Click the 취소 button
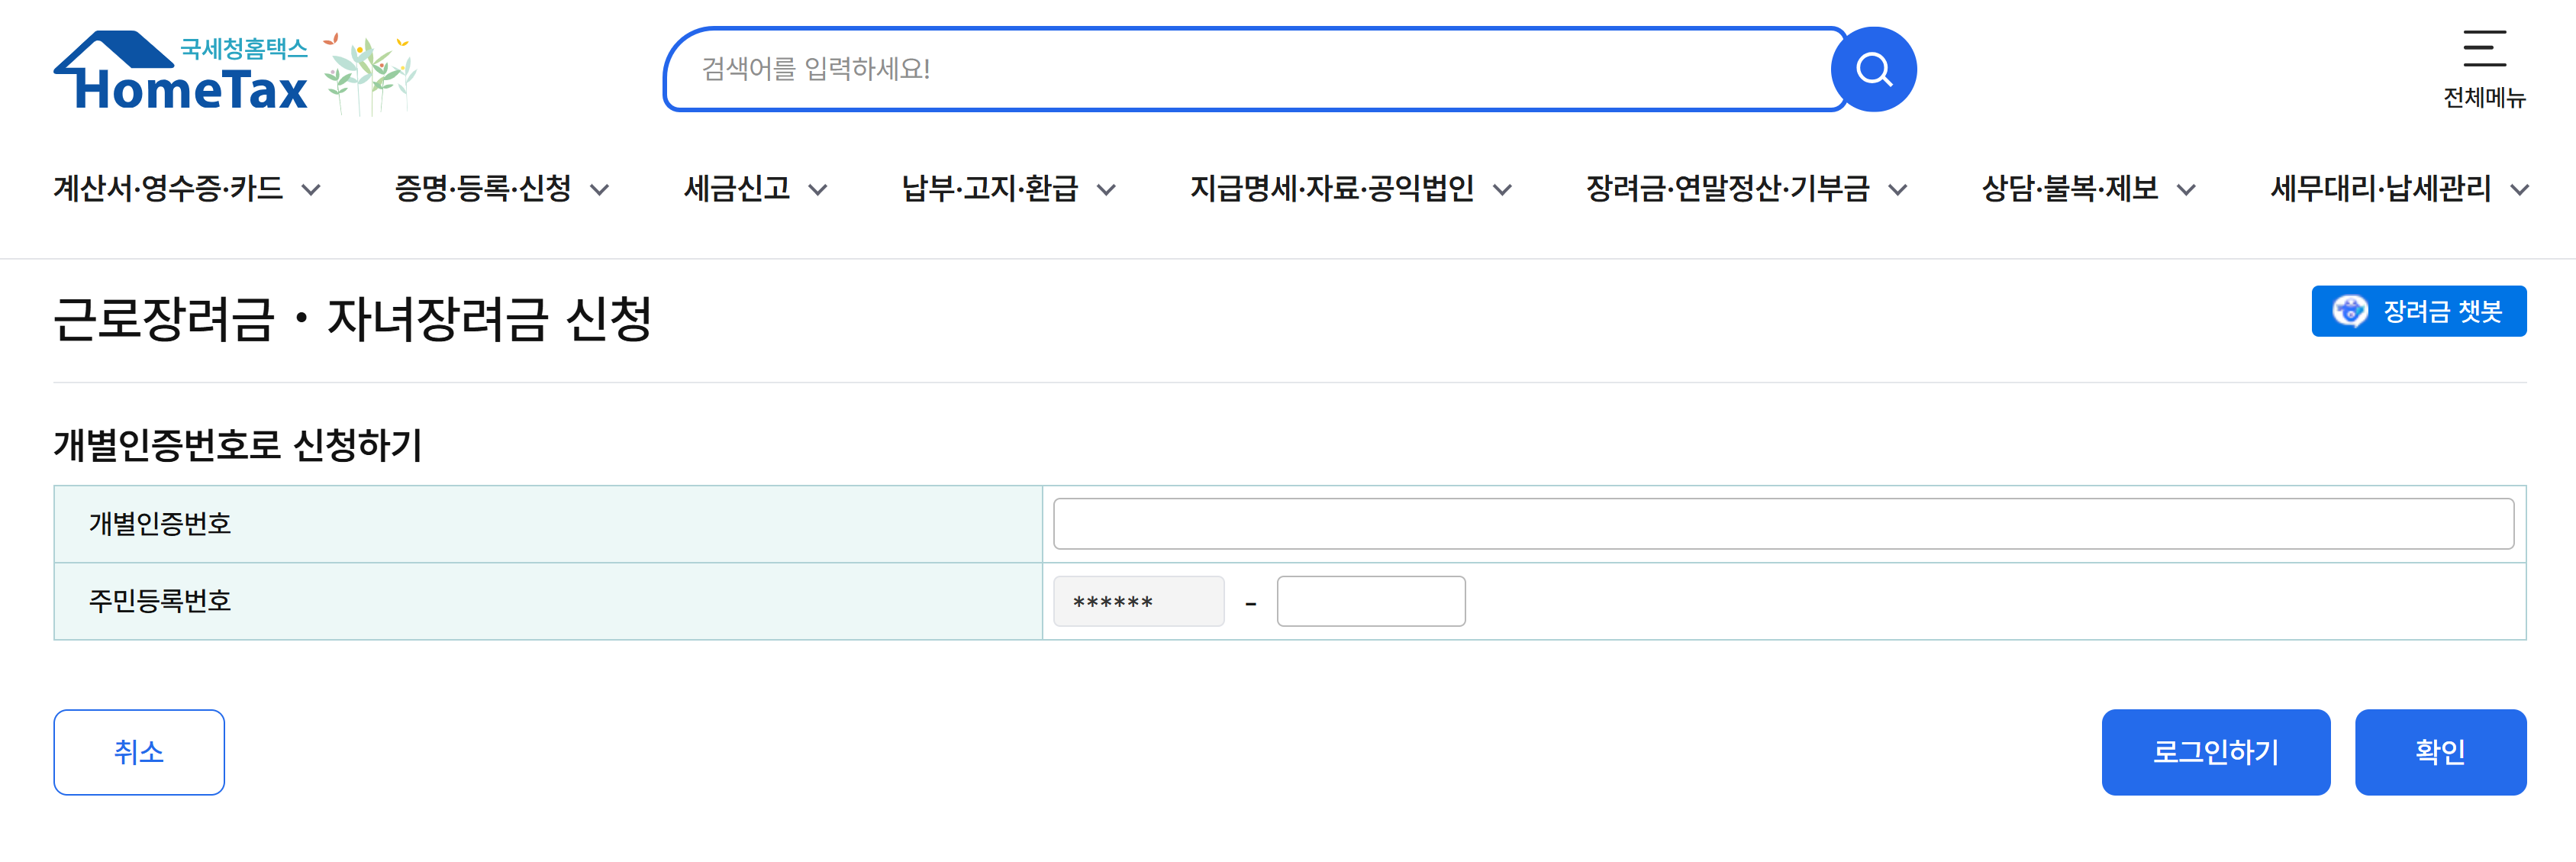Image resolution: width=2576 pixels, height=862 pixels. point(139,752)
